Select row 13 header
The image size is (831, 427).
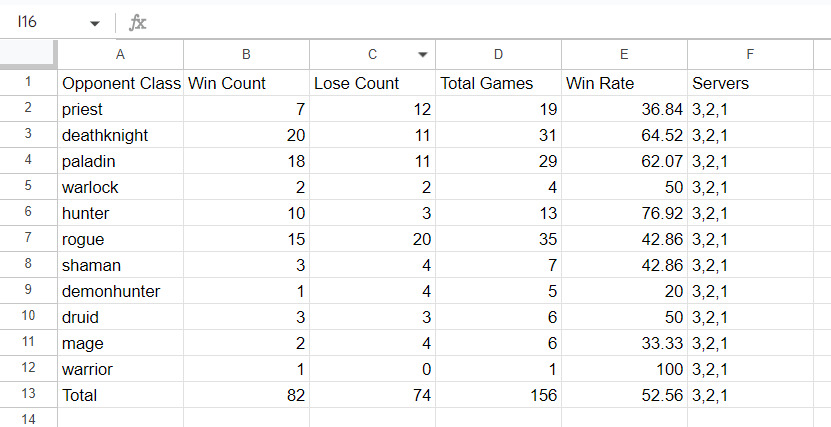(x=28, y=395)
